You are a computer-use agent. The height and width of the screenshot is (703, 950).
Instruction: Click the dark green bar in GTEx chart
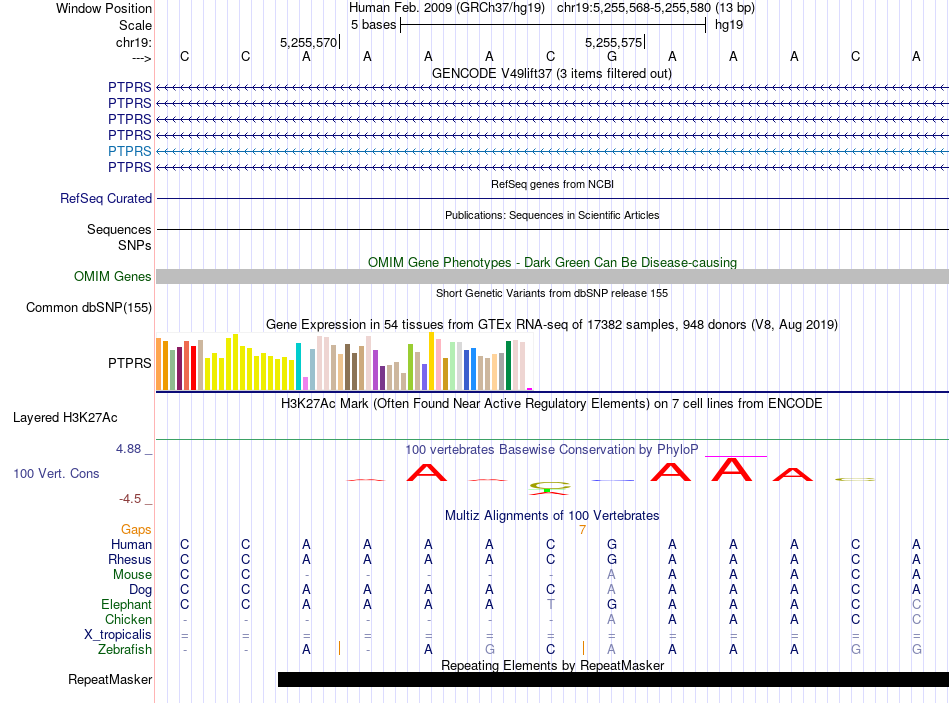[509, 365]
